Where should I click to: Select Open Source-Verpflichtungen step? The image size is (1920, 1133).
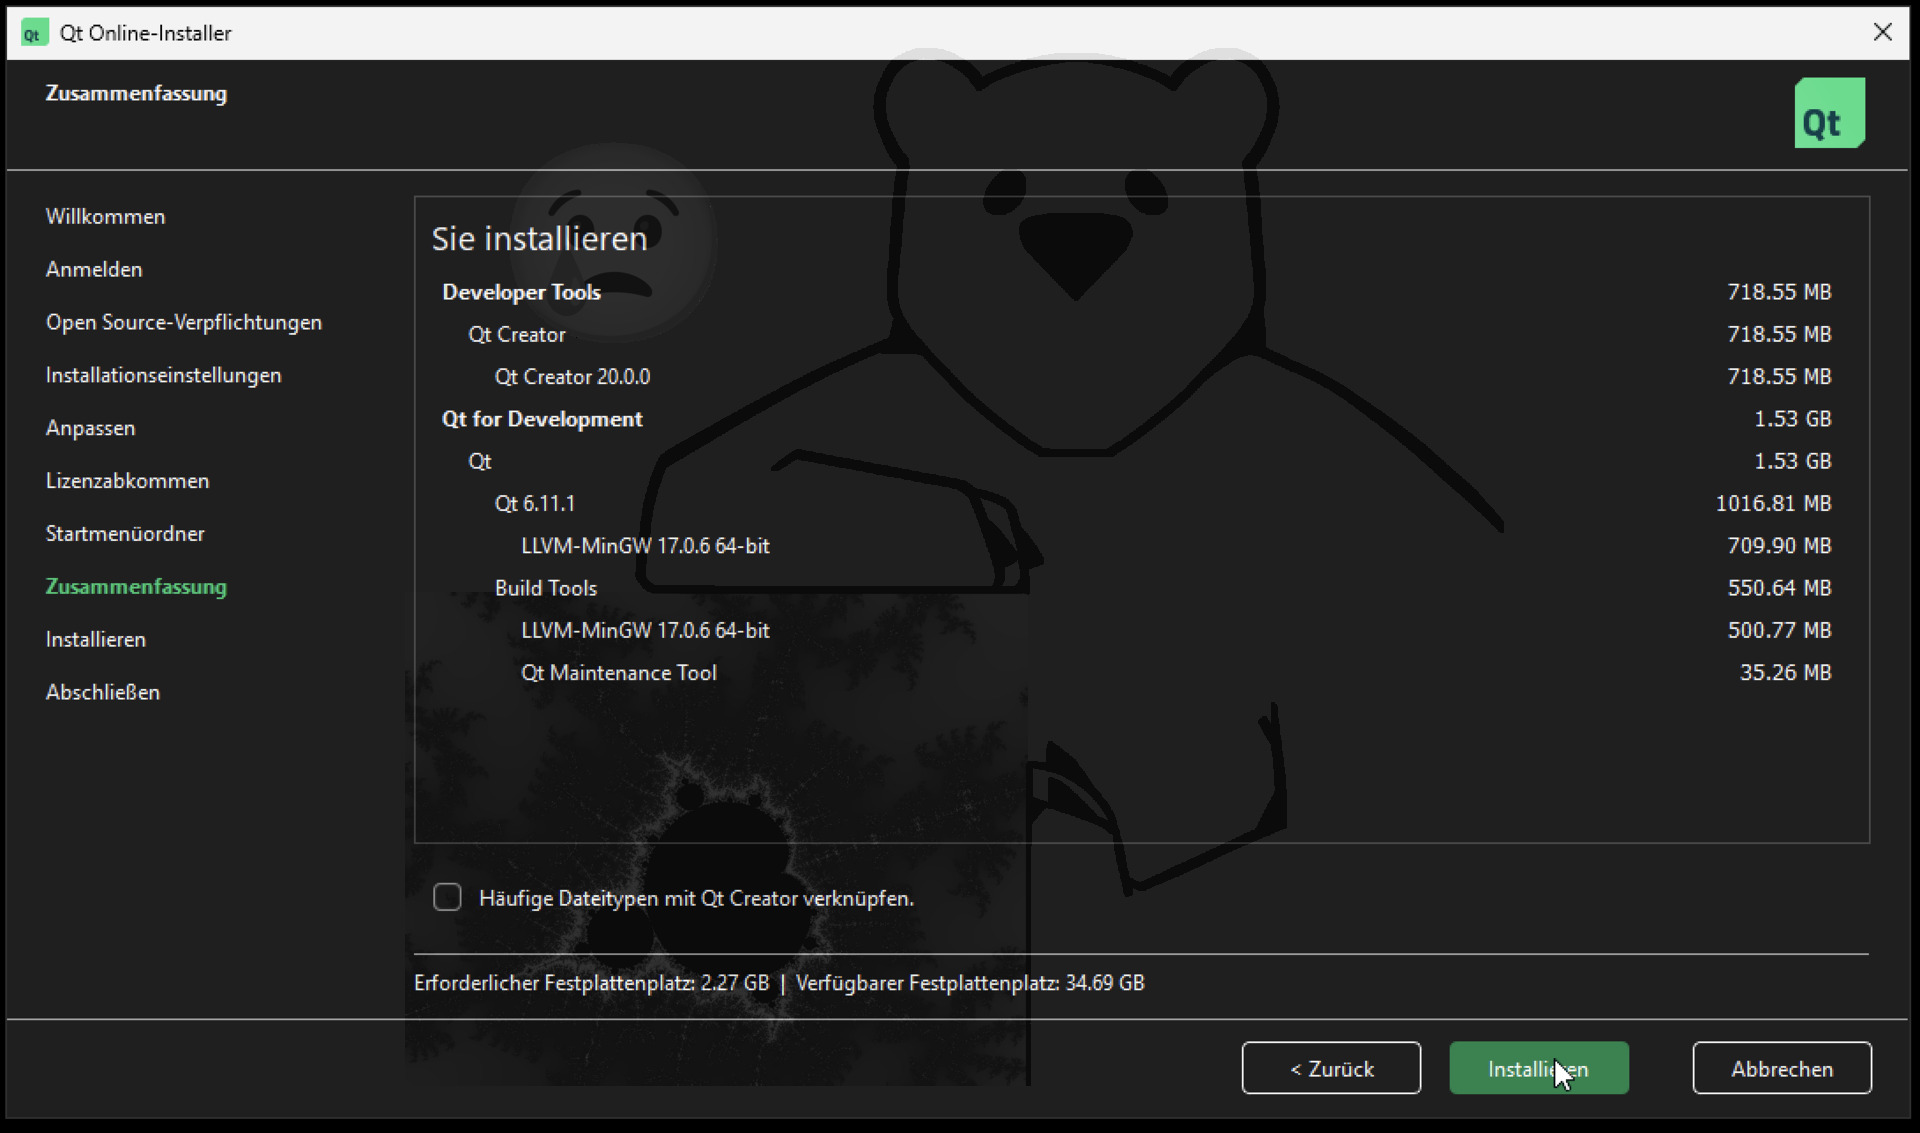(183, 322)
